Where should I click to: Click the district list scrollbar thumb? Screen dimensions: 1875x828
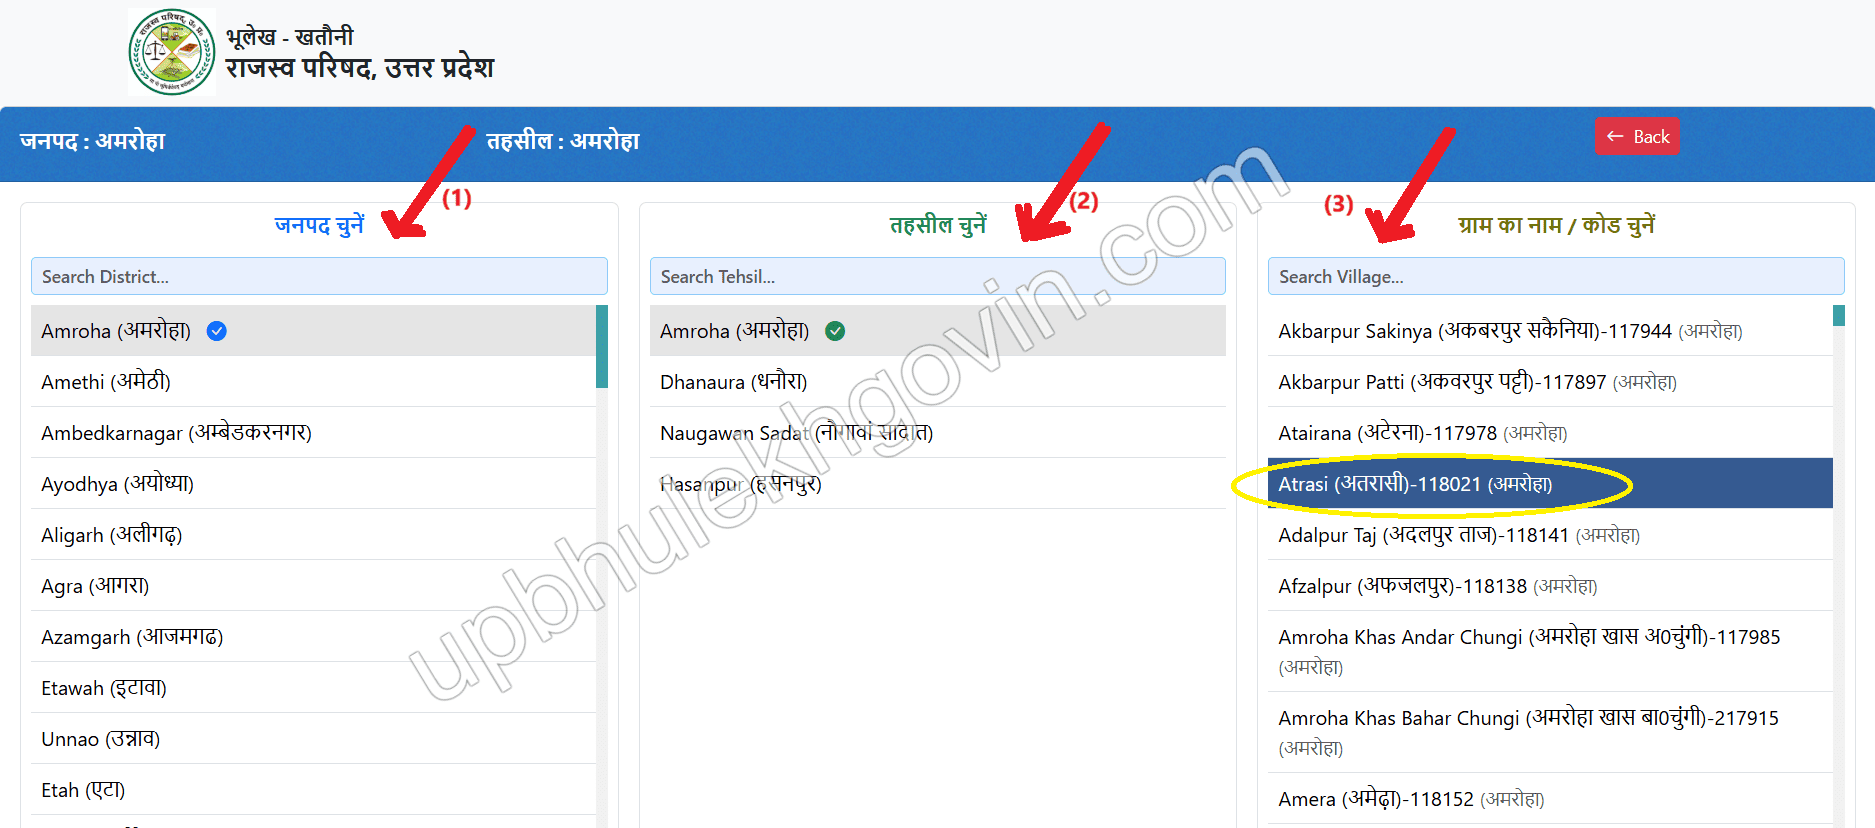602,346
